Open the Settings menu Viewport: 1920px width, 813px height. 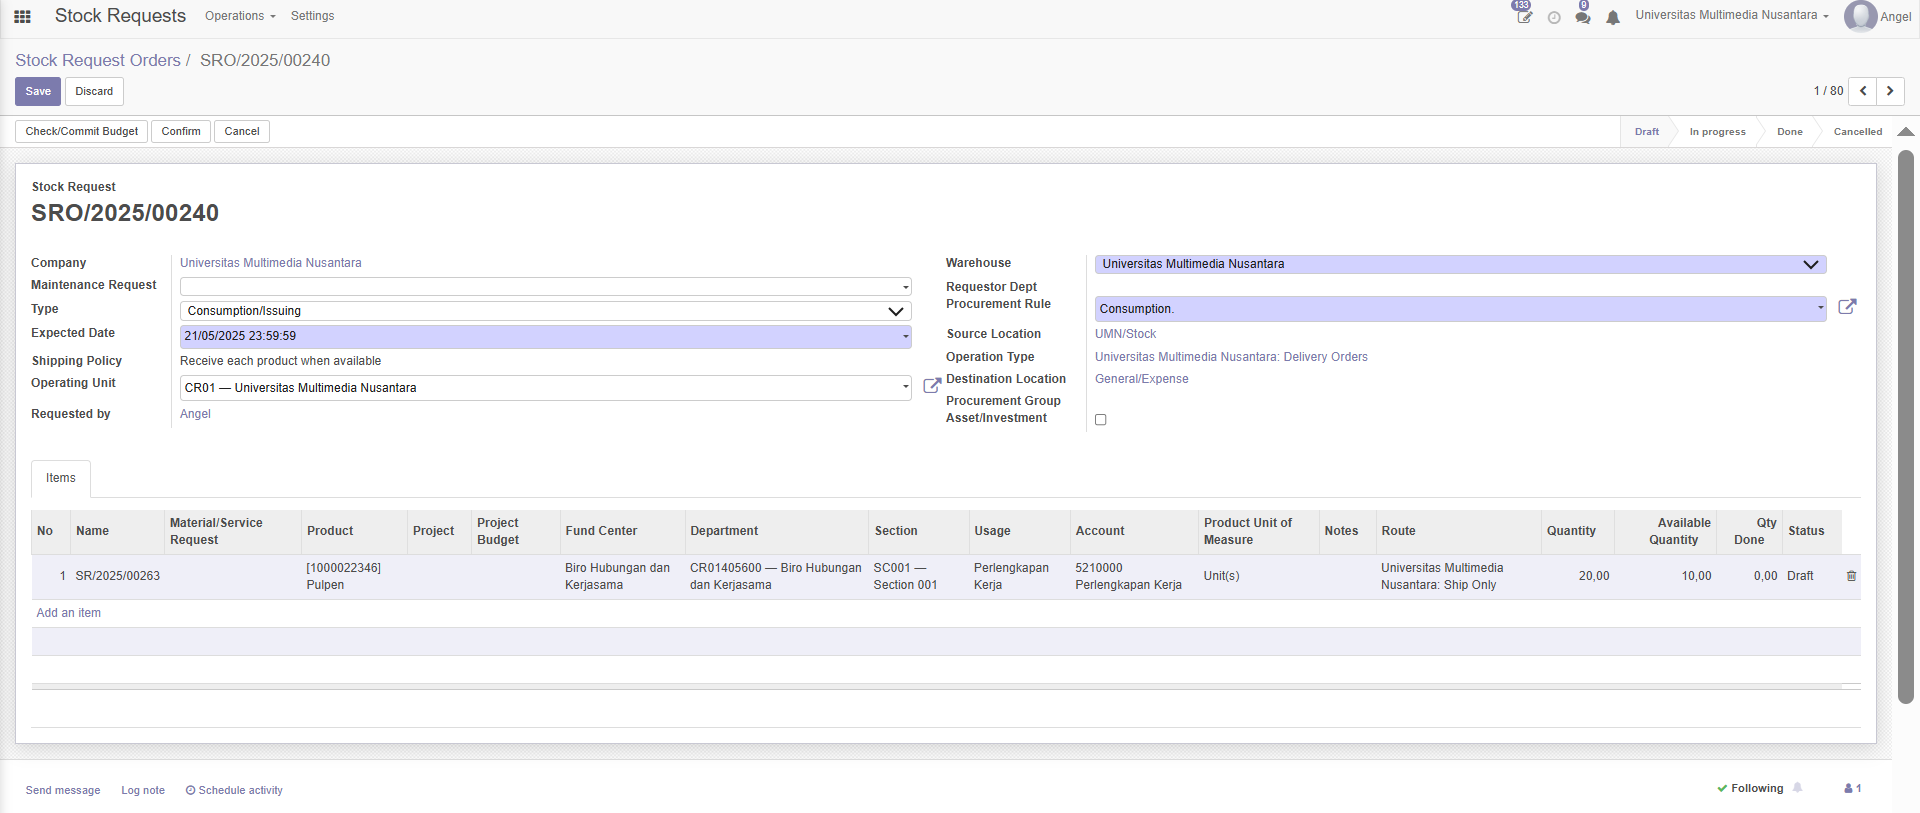(x=312, y=16)
